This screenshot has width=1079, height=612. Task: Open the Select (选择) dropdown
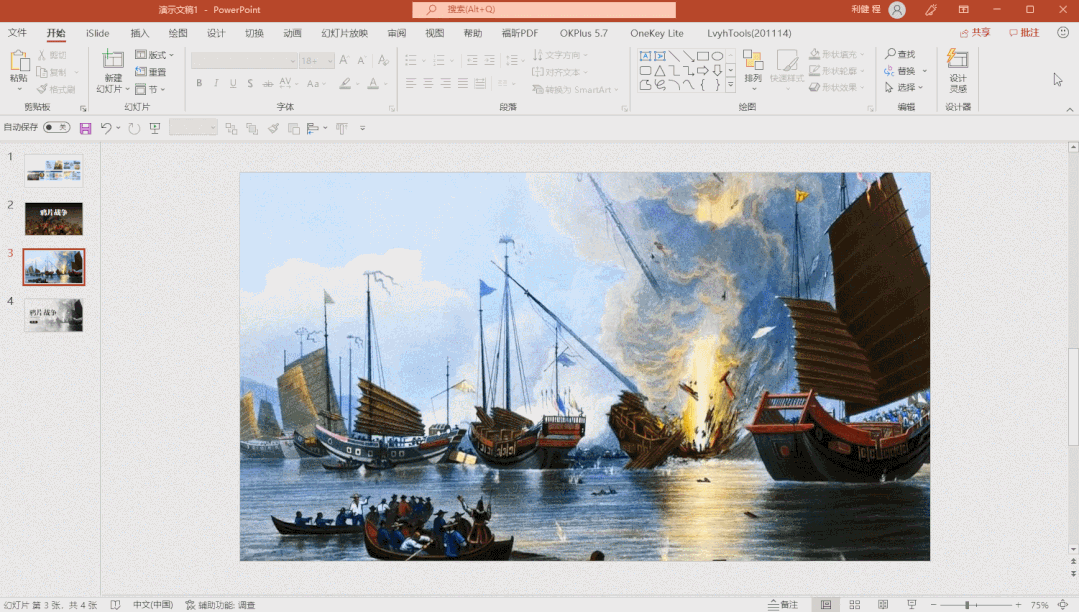[x=904, y=87]
